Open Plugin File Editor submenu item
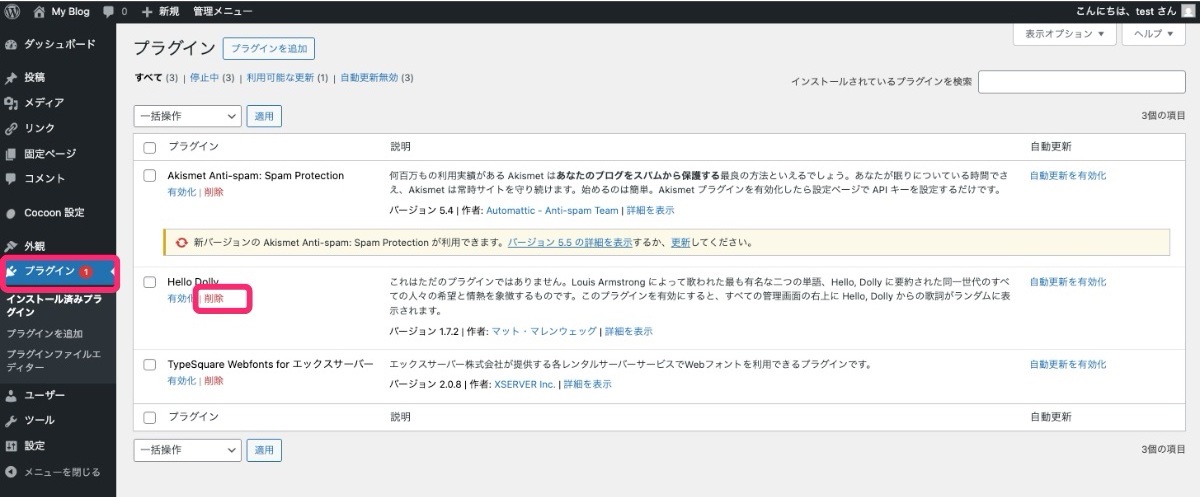The width and height of the screenshot is (1200, 497). (x=54, y=361)
